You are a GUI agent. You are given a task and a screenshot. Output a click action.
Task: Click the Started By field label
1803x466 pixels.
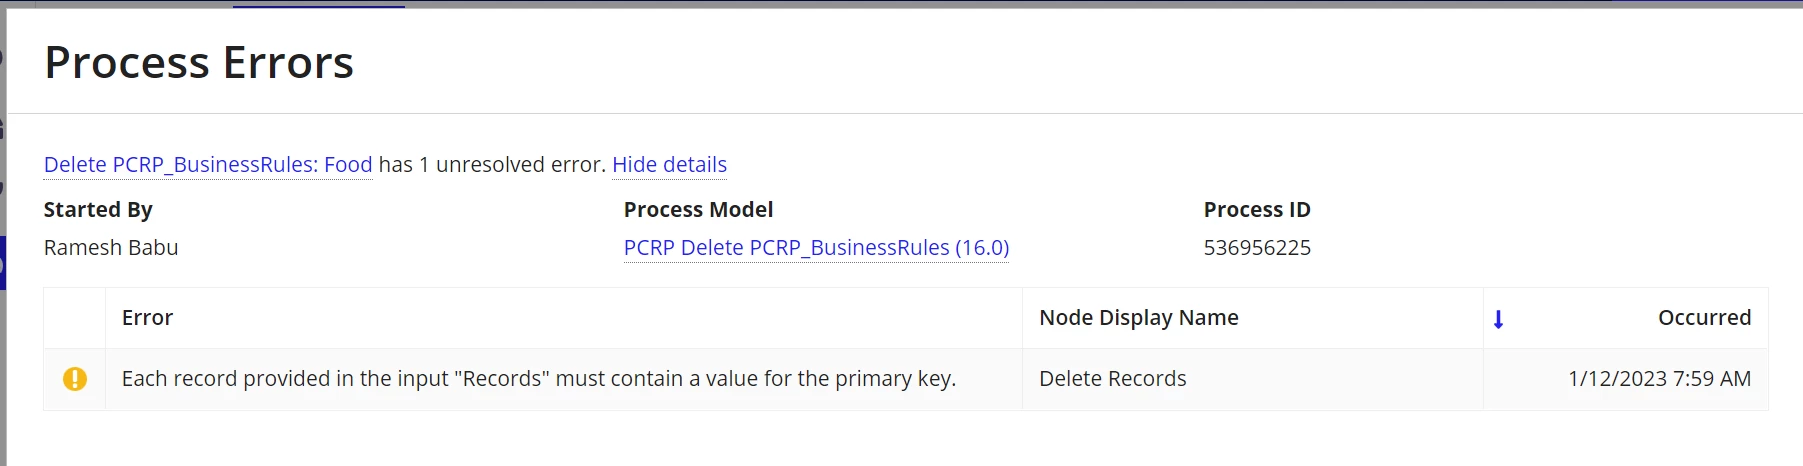tap(98, 210)
